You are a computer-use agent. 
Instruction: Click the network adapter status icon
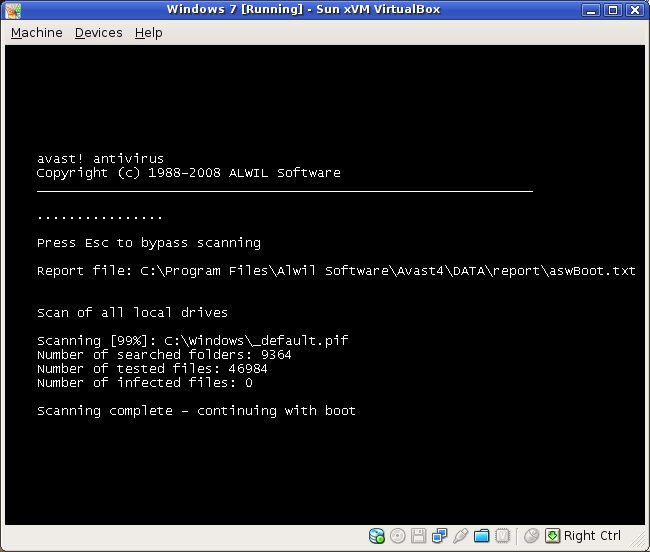pos(440,536)
